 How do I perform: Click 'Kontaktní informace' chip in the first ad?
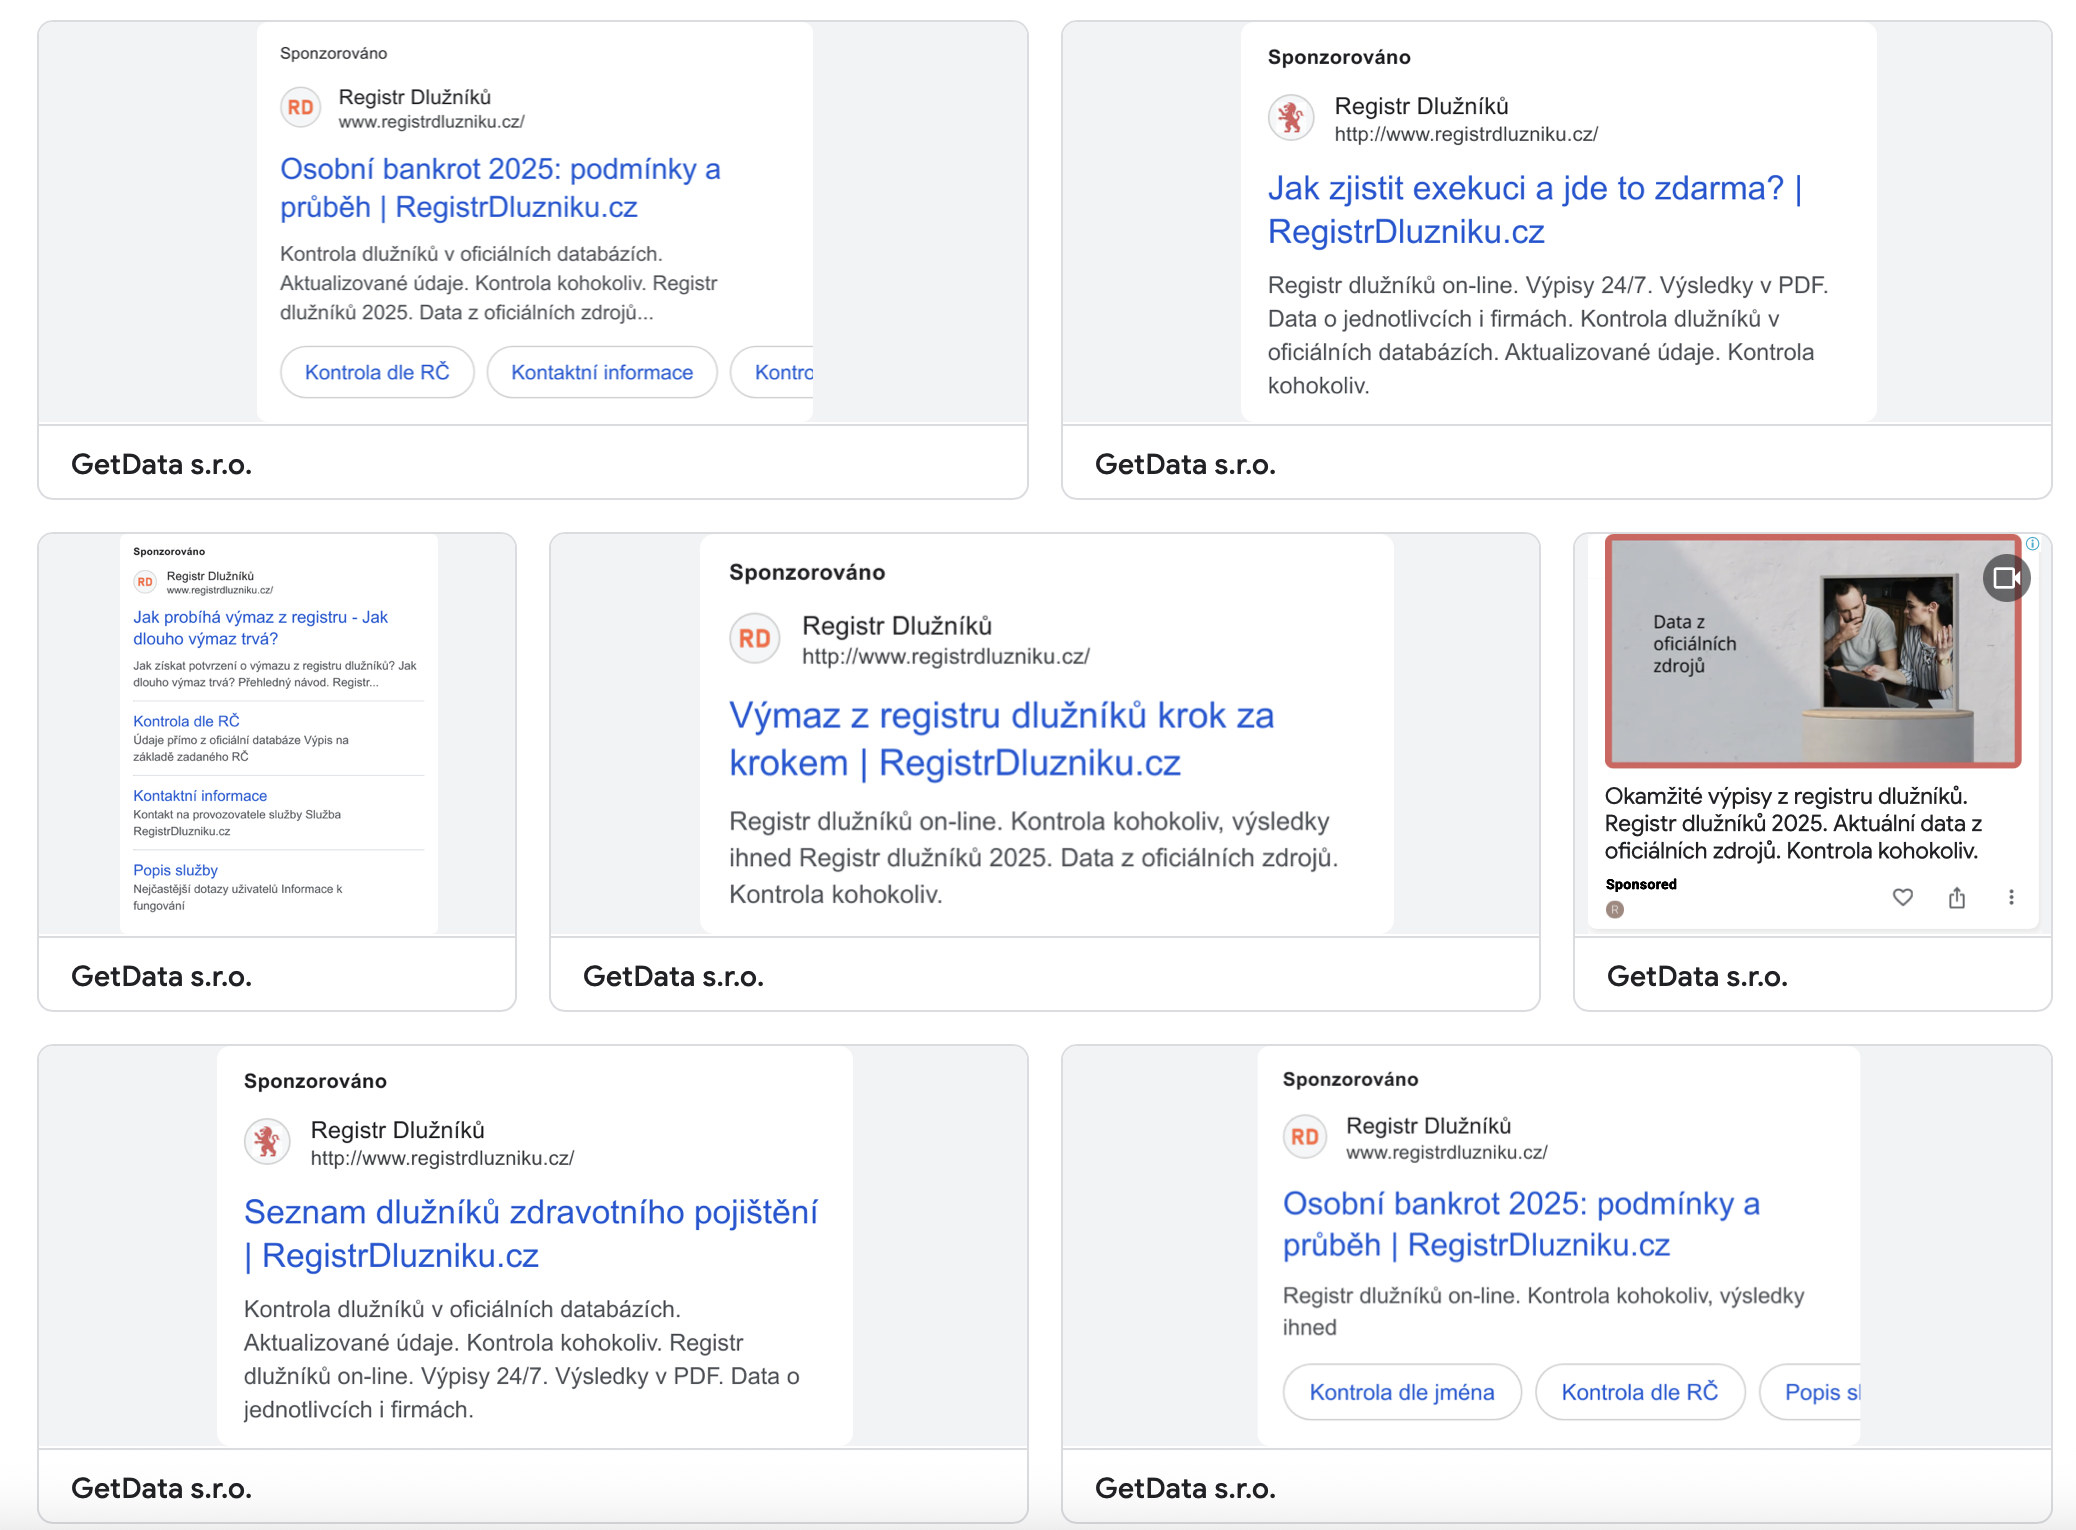pos(602,372)
